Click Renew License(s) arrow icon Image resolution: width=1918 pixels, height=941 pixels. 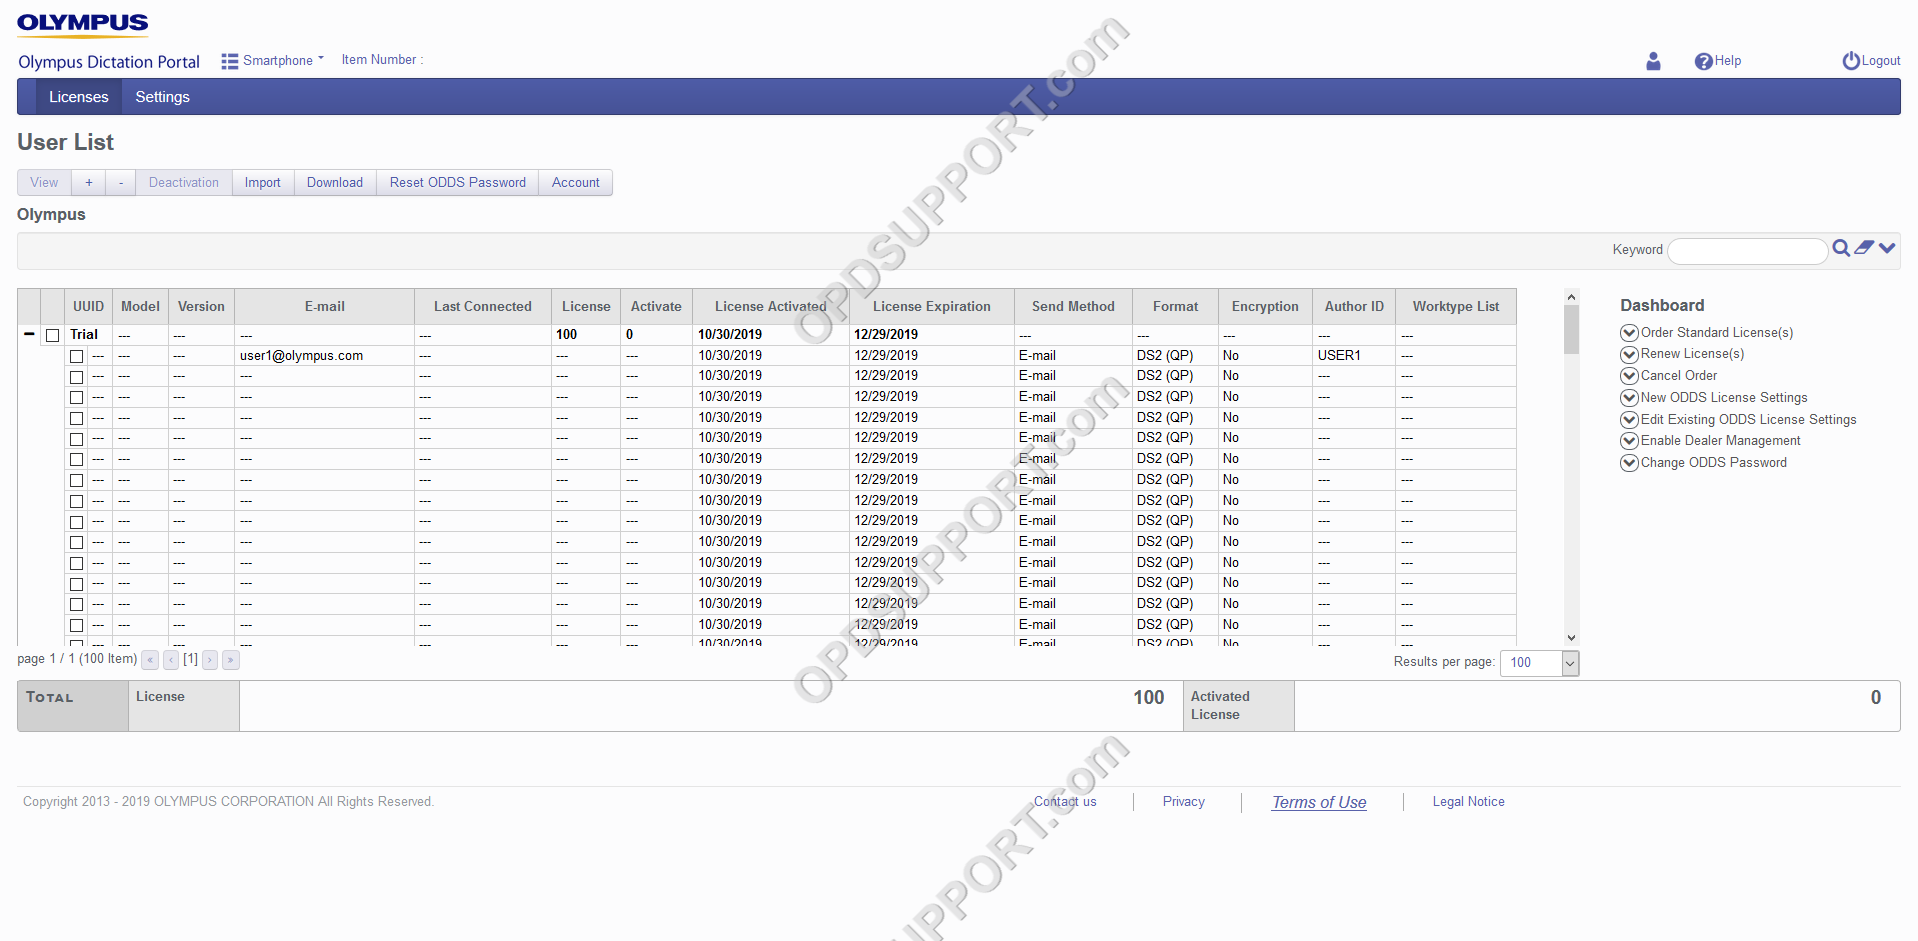1629,354
